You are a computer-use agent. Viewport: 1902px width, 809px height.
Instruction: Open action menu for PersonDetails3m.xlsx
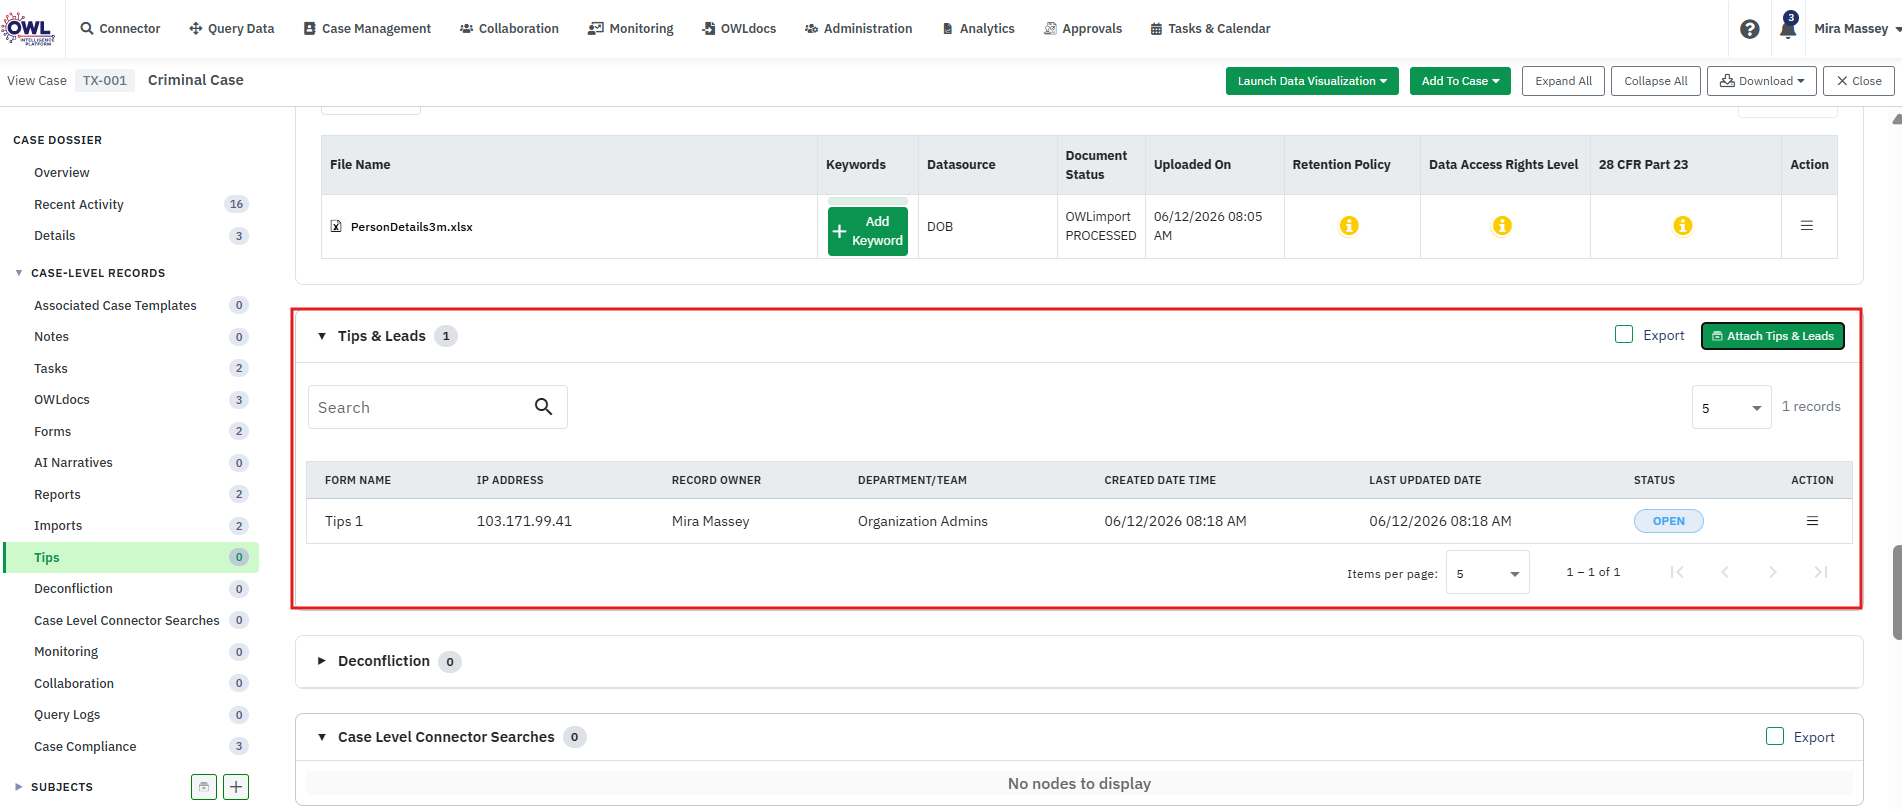1807,226
